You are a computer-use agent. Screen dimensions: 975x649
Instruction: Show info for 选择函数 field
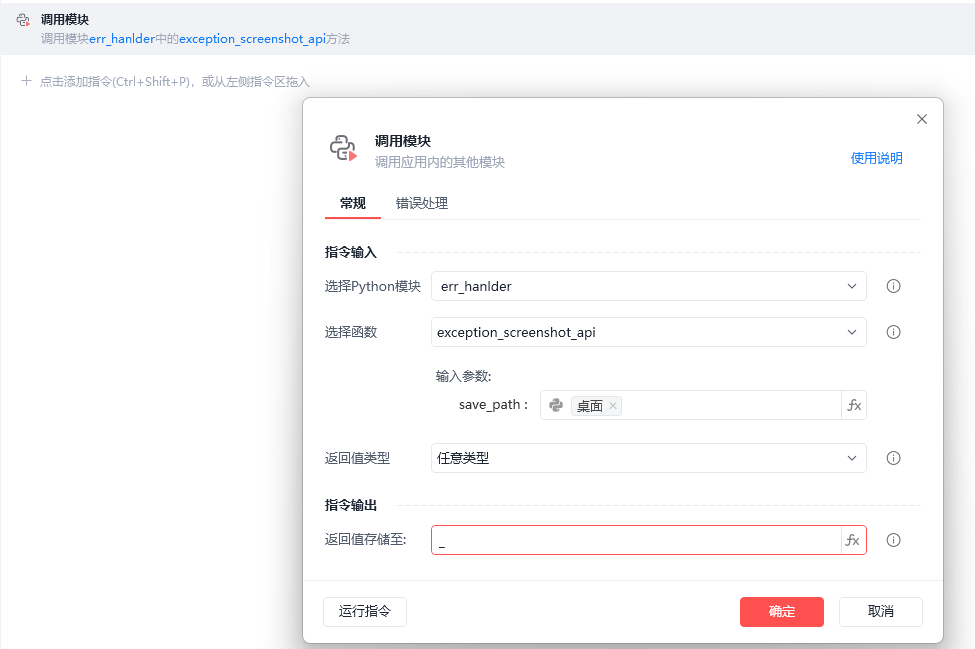pyautogui.click(x=893, y=332)
